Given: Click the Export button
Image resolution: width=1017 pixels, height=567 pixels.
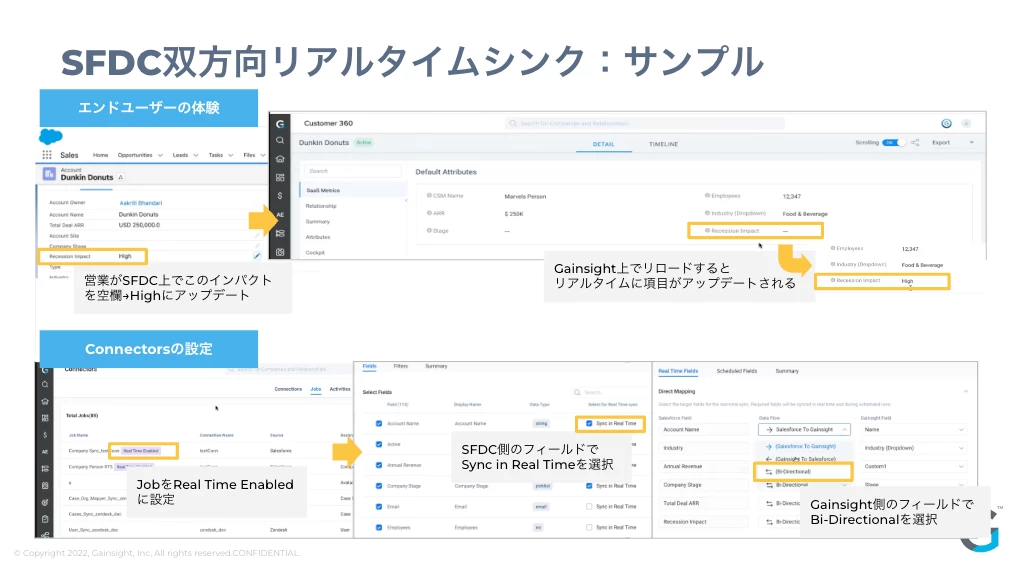Looking at the screenshot, I should (941, 143).
